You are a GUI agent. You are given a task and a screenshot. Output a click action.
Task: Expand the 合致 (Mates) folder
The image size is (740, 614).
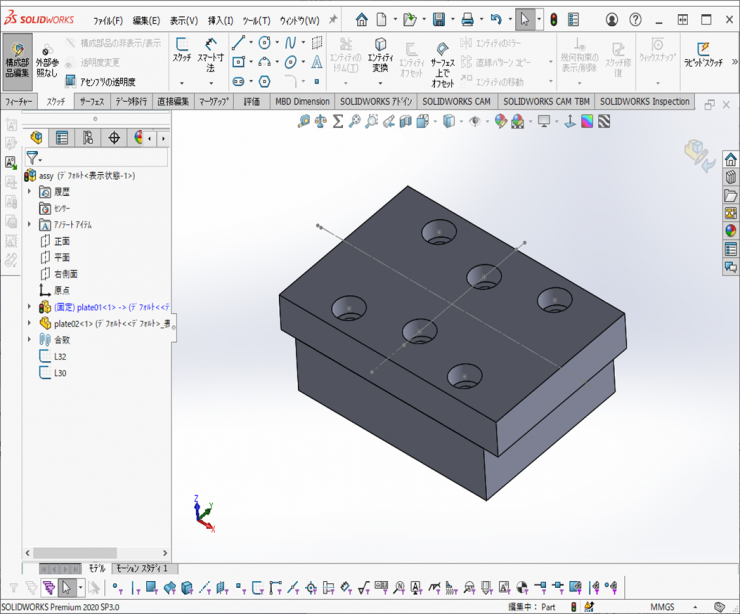[x=29, y=340]
